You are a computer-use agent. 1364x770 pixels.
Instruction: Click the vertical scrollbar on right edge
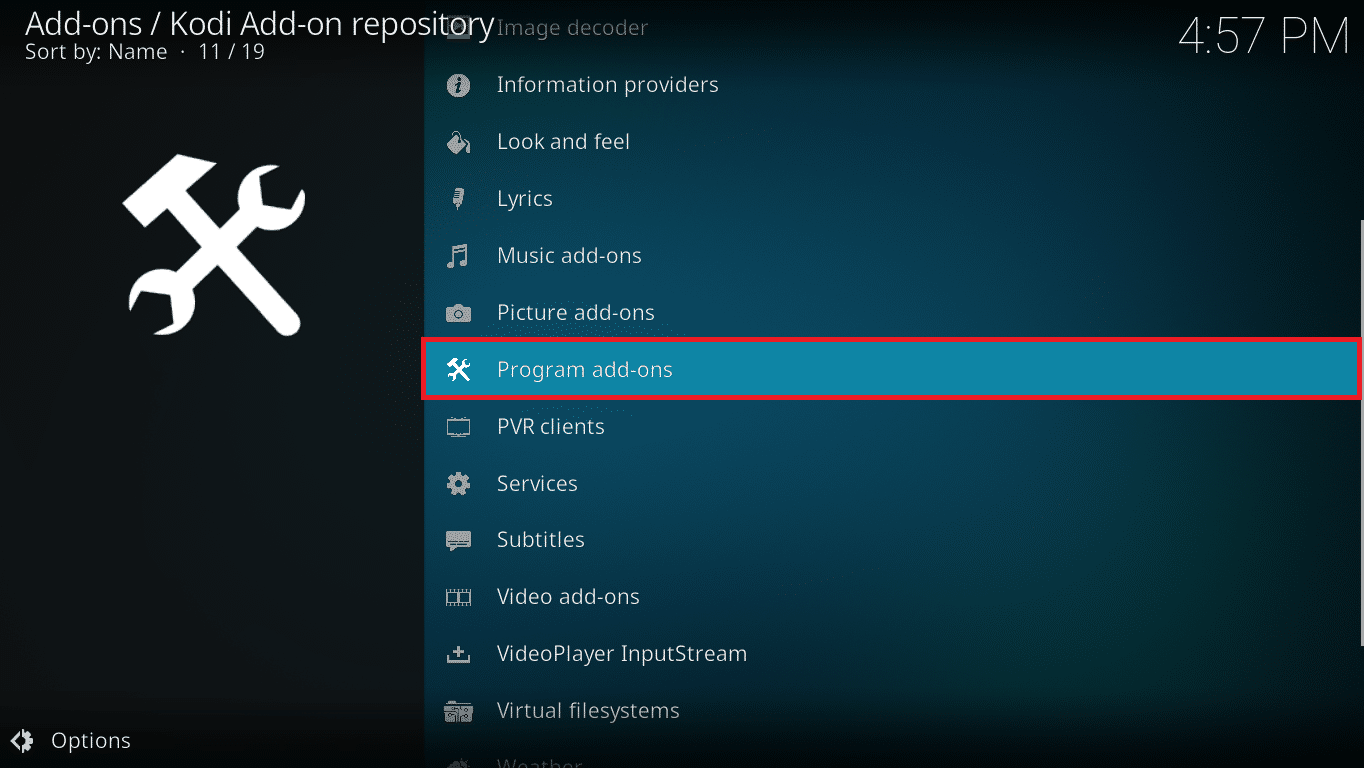click(1360, 430)
